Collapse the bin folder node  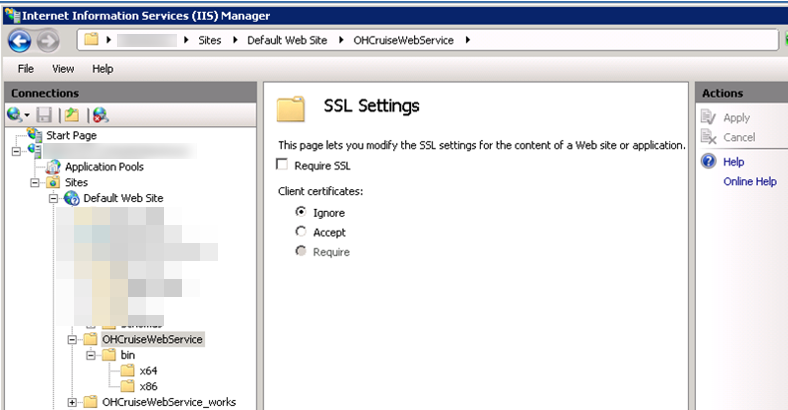pos(90,355)
